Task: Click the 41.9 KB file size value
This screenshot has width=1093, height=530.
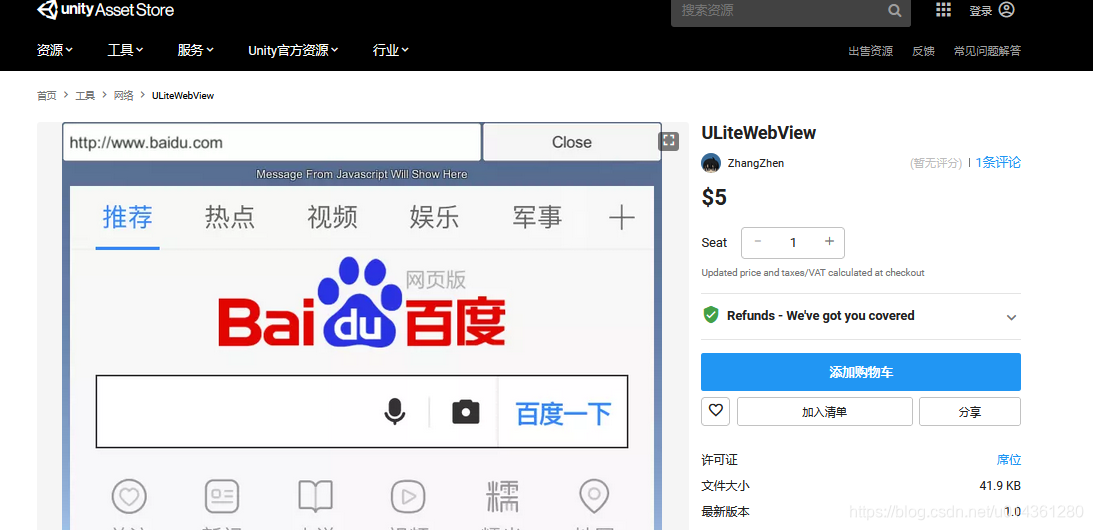Action: [x=1000, y=485]
